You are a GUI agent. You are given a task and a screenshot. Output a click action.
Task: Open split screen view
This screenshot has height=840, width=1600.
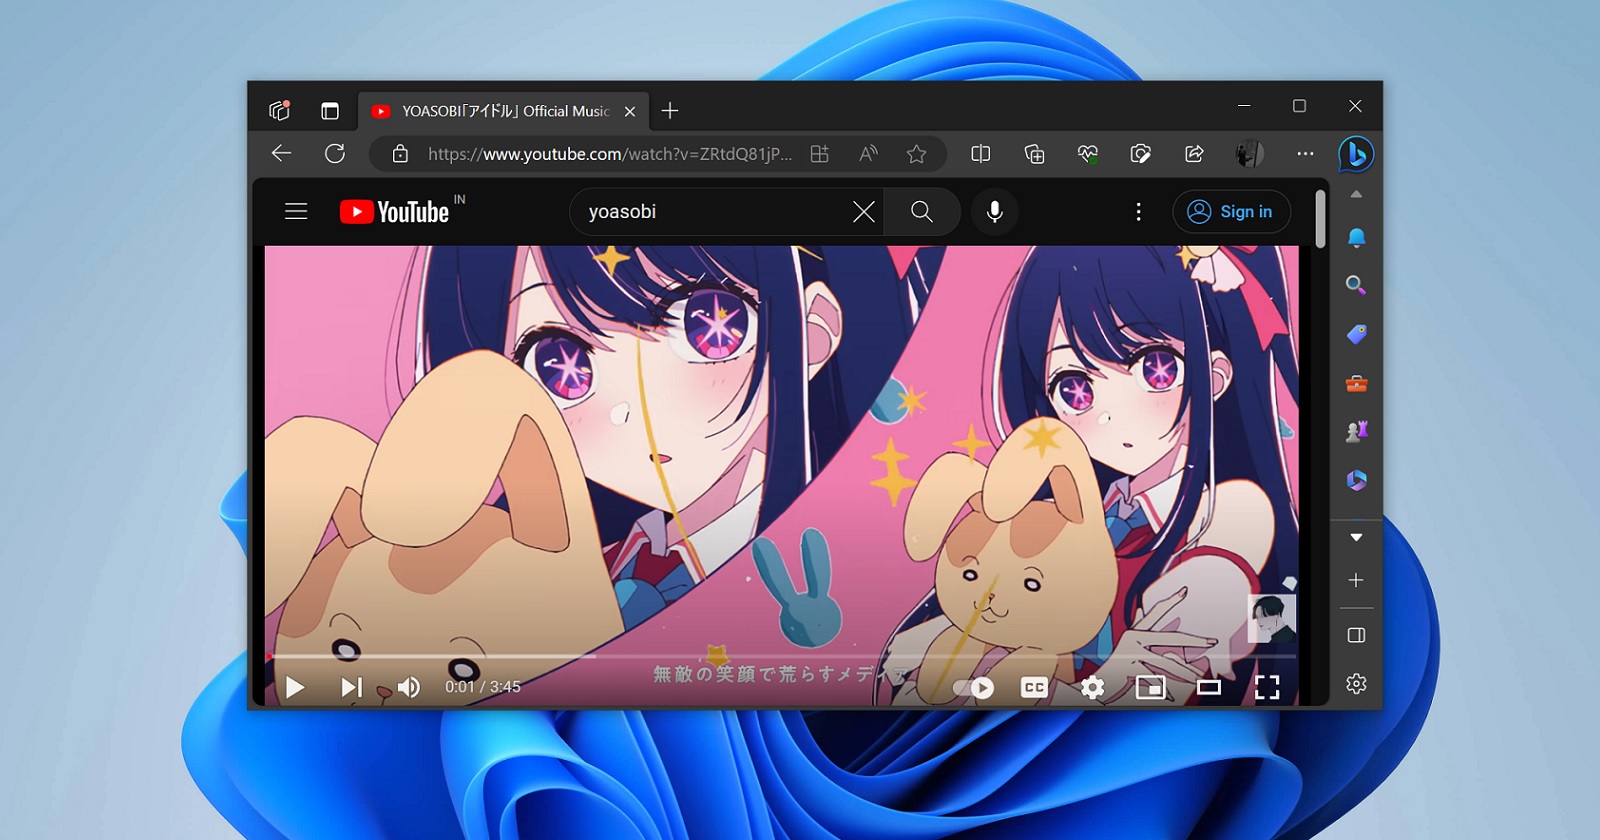point(981,154)
